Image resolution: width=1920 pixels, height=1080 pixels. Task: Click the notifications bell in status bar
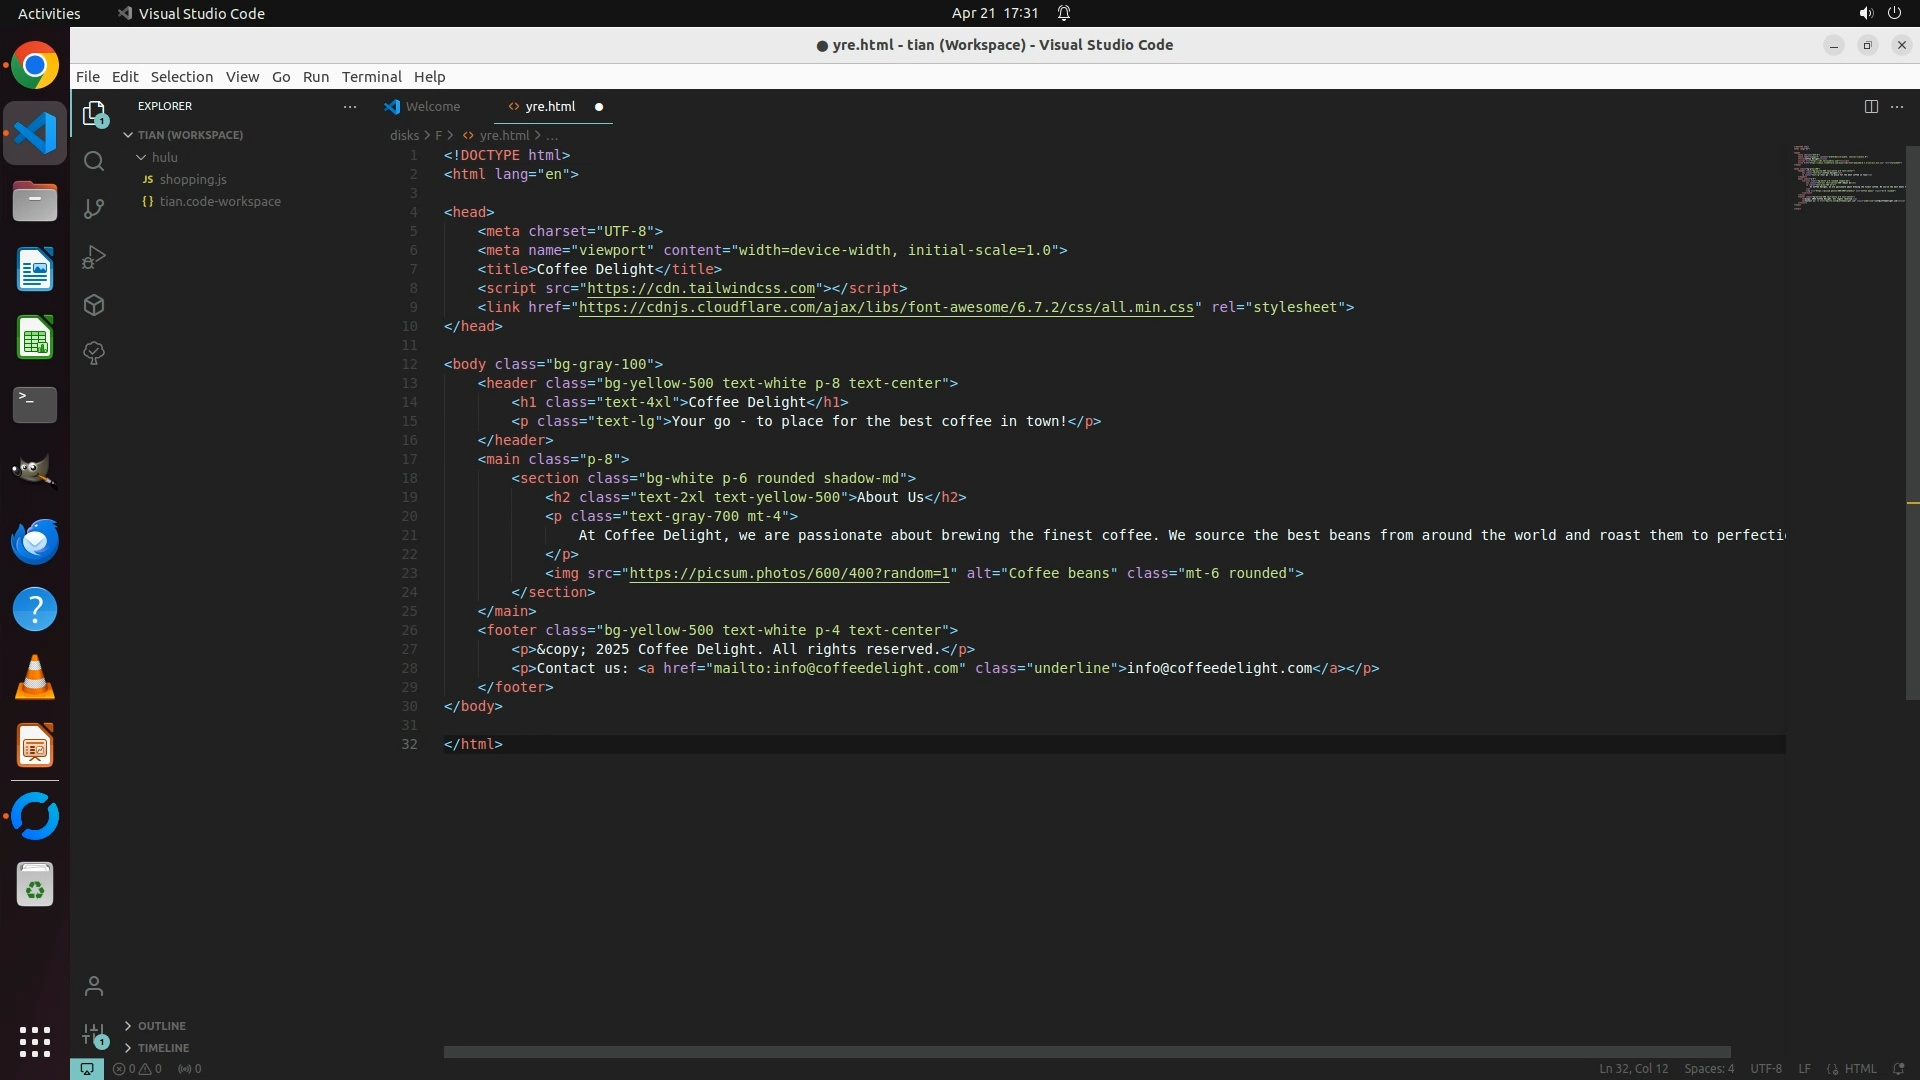click(1898, 1068)
